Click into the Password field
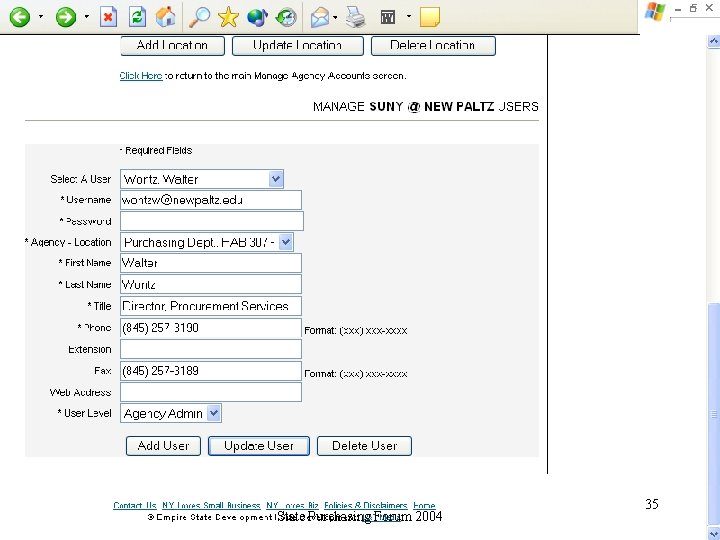The height and width of the screenshot is (540, 720). point(212,221)
